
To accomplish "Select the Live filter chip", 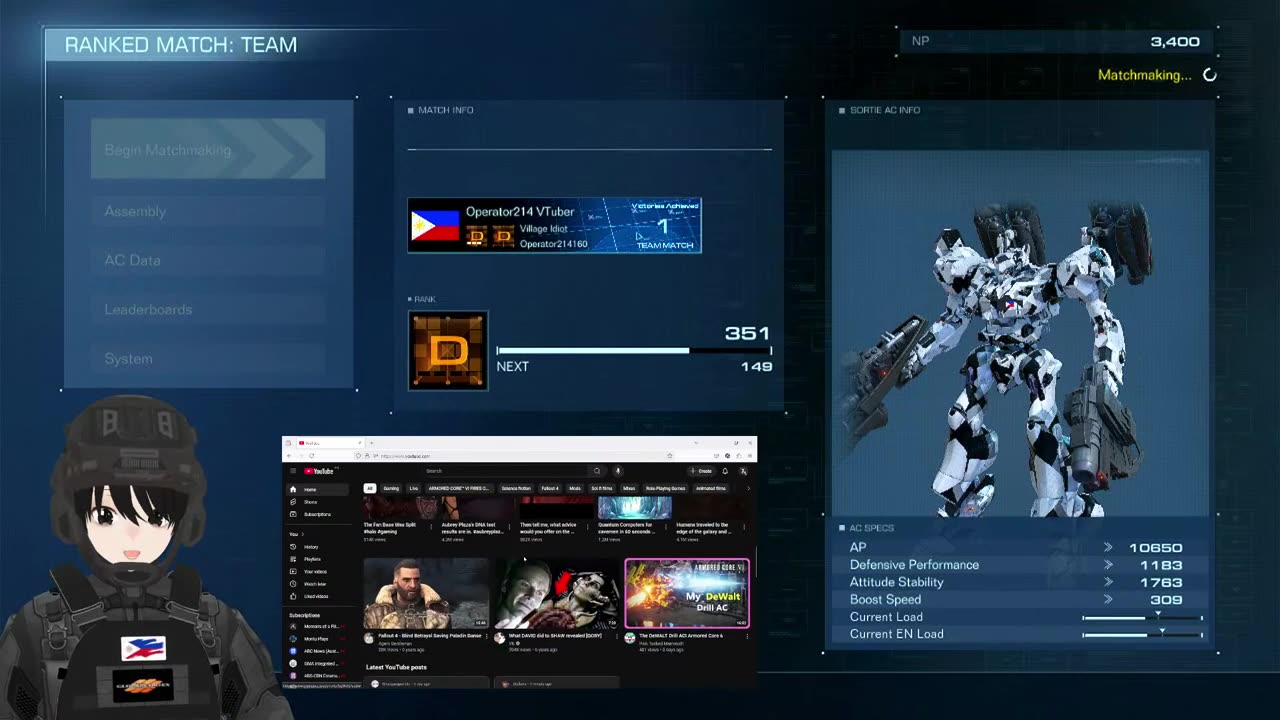I will click(414, 488).
